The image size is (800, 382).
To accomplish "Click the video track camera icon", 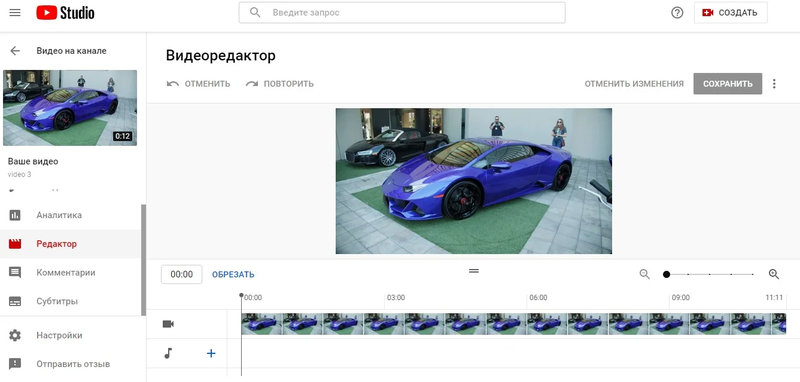I will [x=168, y=324].
